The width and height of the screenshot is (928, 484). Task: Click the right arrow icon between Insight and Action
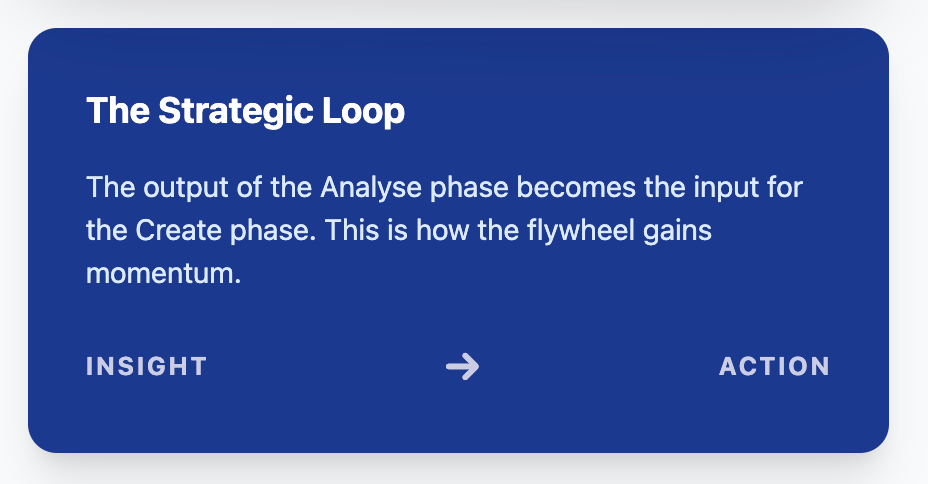pyautogui.click(x=462, y=367)
